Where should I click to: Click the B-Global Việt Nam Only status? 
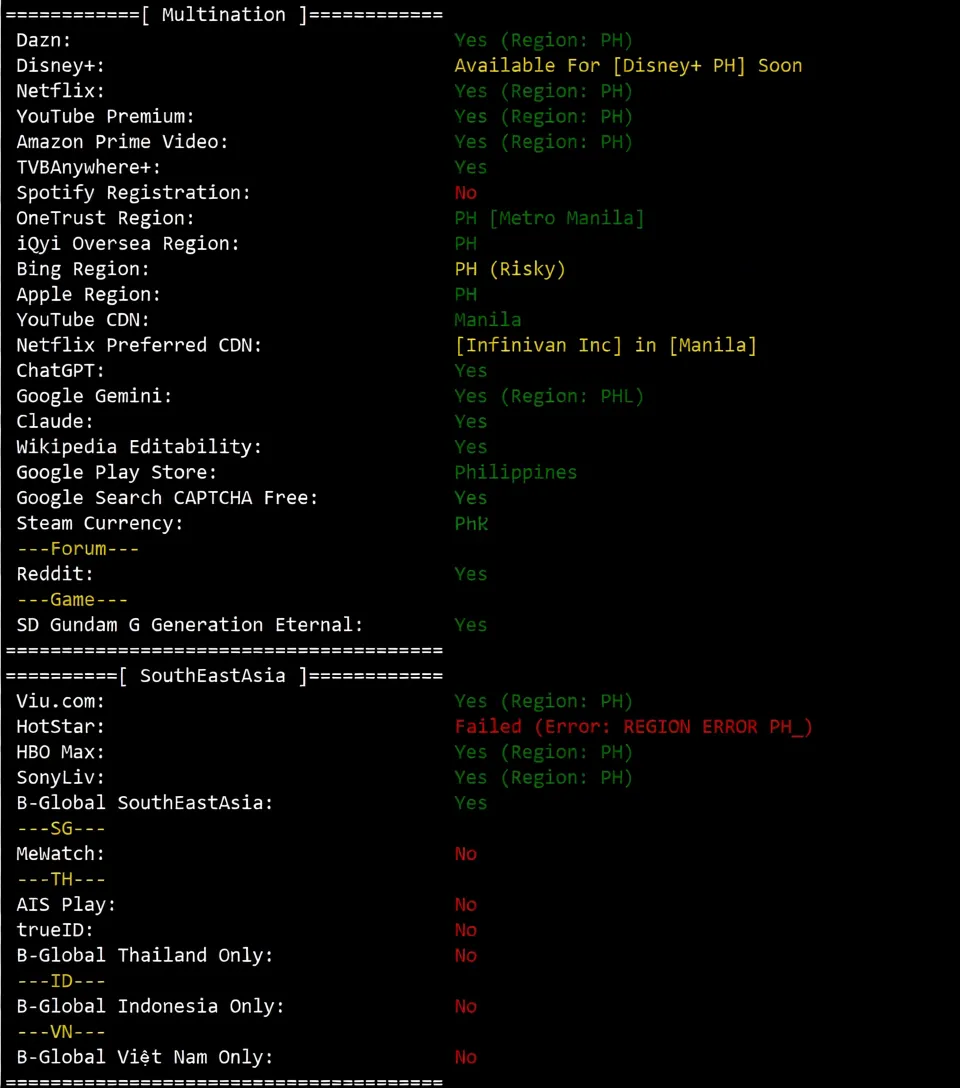[x=465, y=1057]
